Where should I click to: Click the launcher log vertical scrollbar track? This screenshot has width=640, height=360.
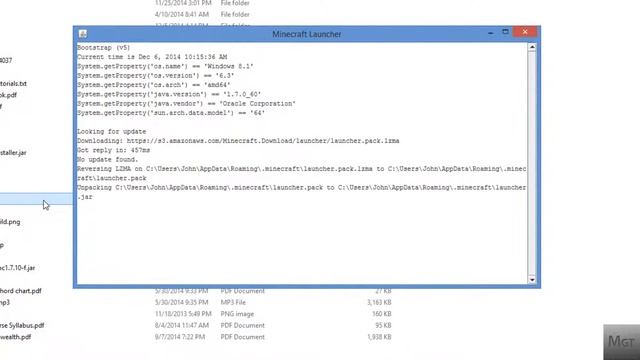click(x=532, y=163)
